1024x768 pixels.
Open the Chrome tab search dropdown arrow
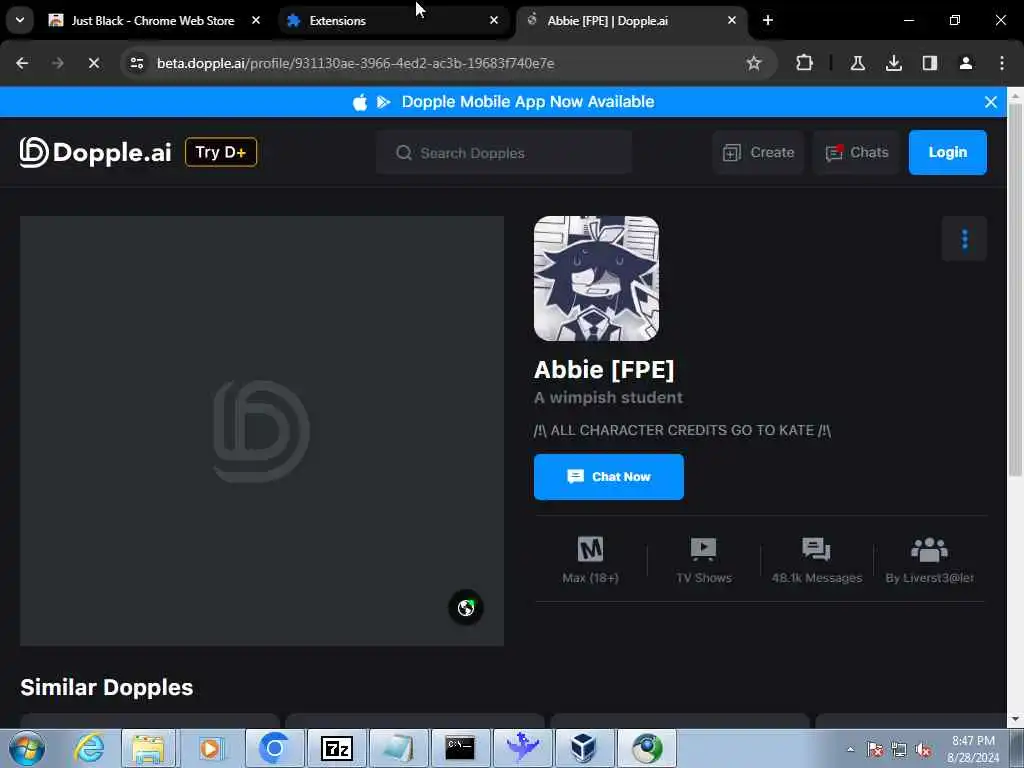pos(20,20)
